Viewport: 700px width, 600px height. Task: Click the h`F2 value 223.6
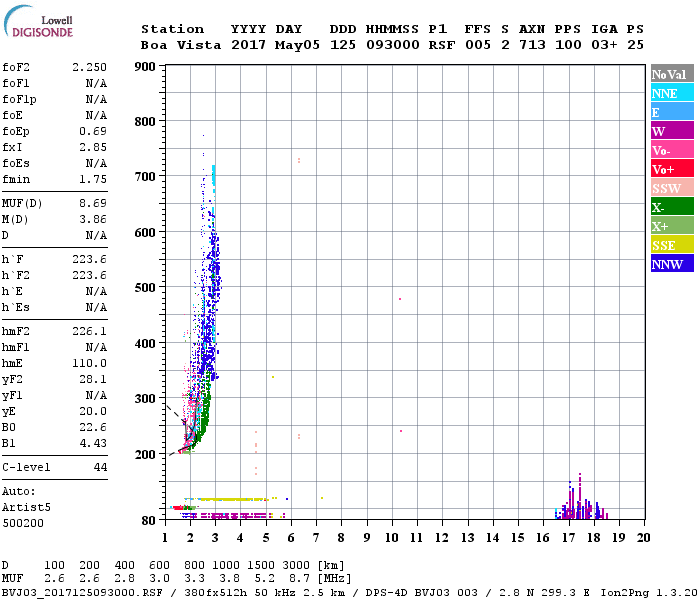click(89, 275)
